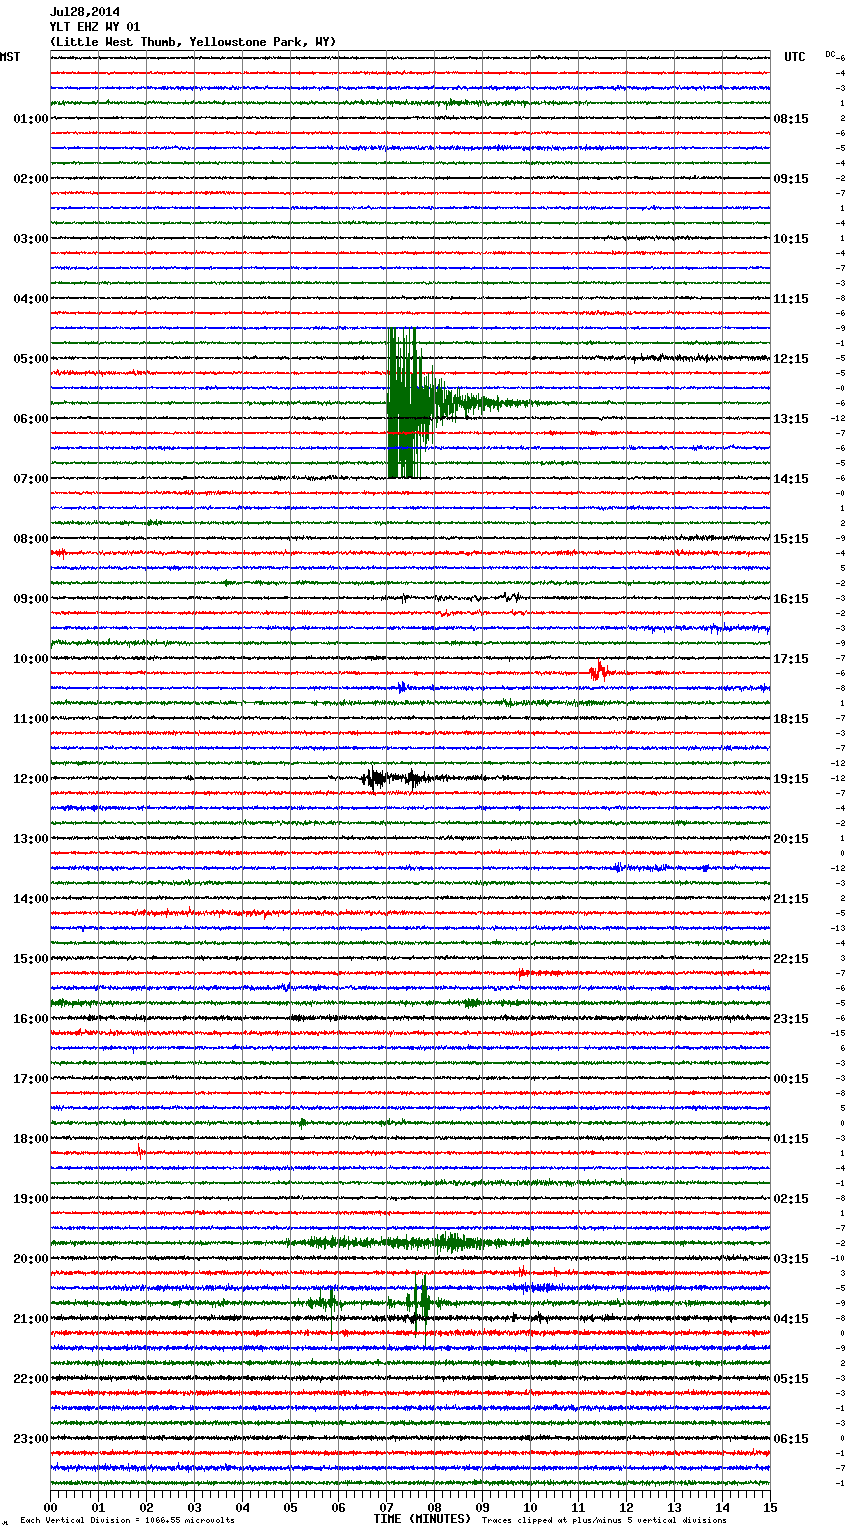Image resolution: width=850 pixels, height=1534 pixels.
Task: Select the 06:00 MST time label
Action: [x=31, y=419]
